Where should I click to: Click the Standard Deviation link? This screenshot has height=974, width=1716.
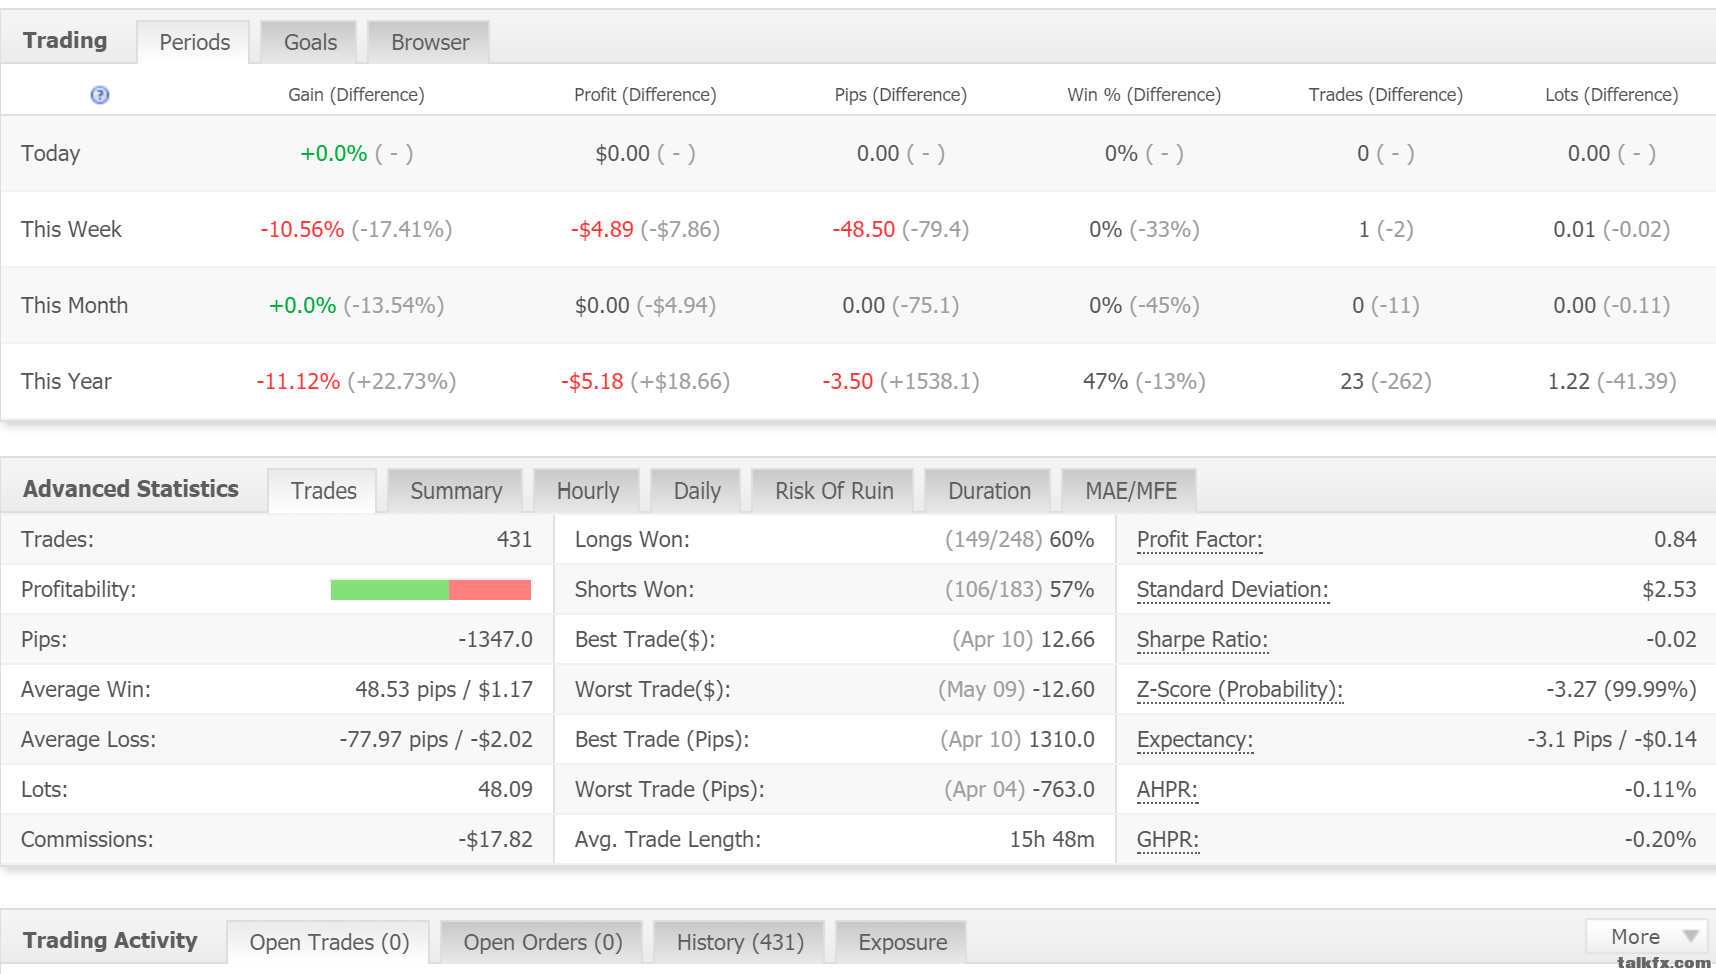tap(1232, 590)
